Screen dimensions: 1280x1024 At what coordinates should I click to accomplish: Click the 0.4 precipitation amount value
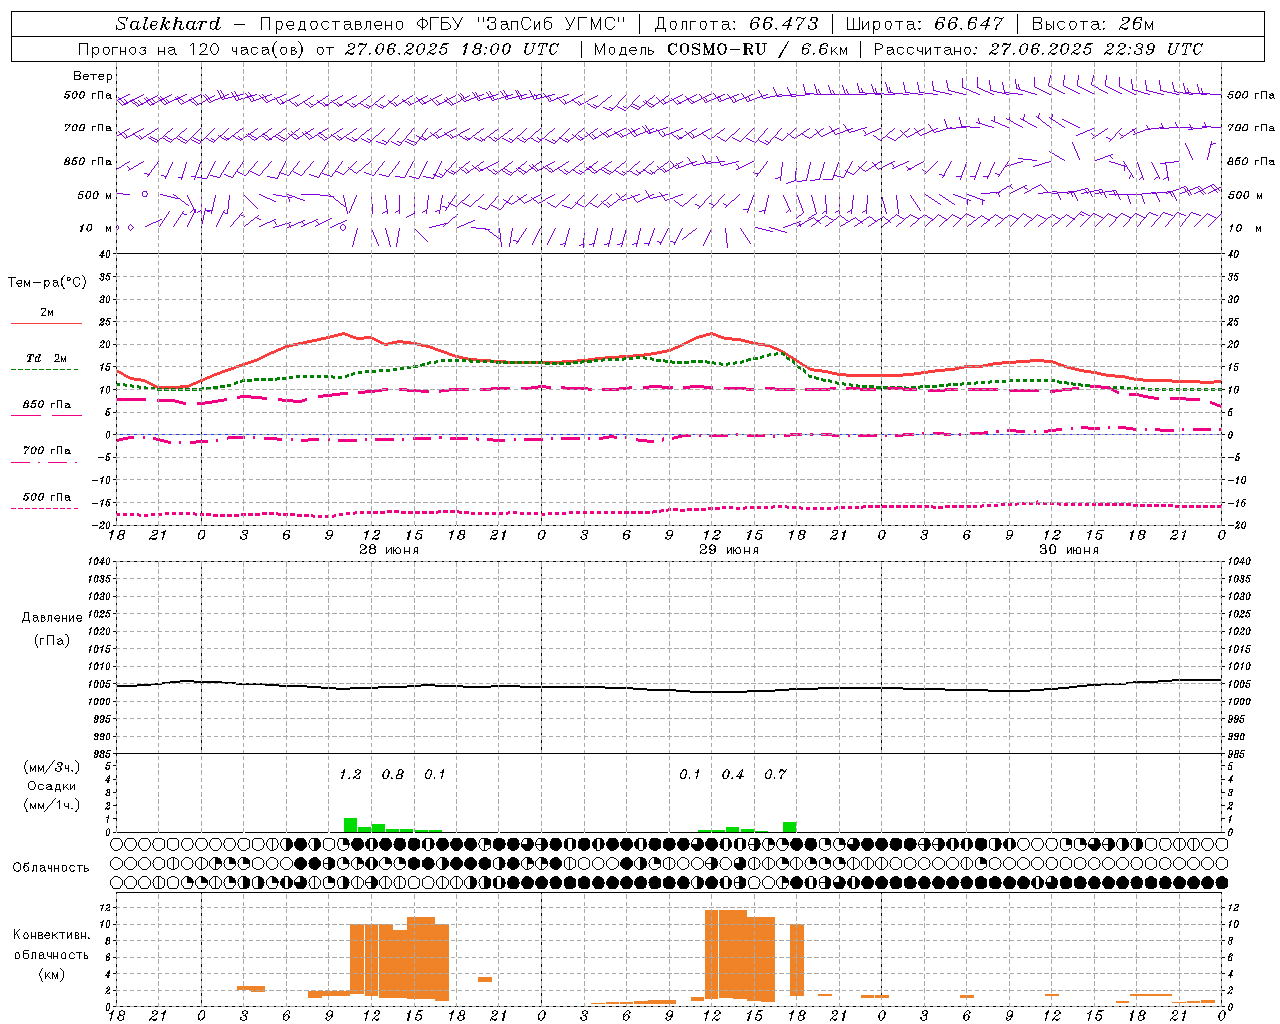(x=733, y=774)
